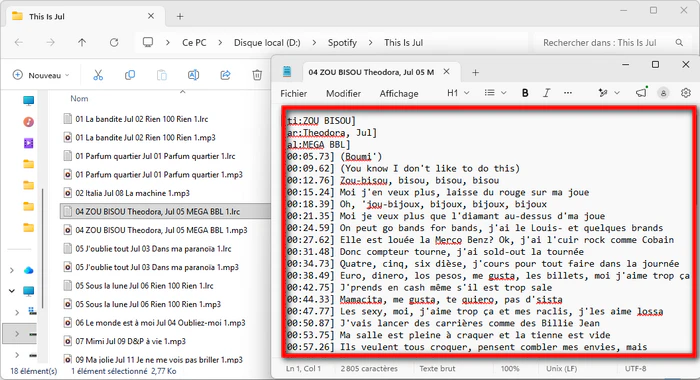Click This Is Jul in address breadcrumb

[404, 43]
